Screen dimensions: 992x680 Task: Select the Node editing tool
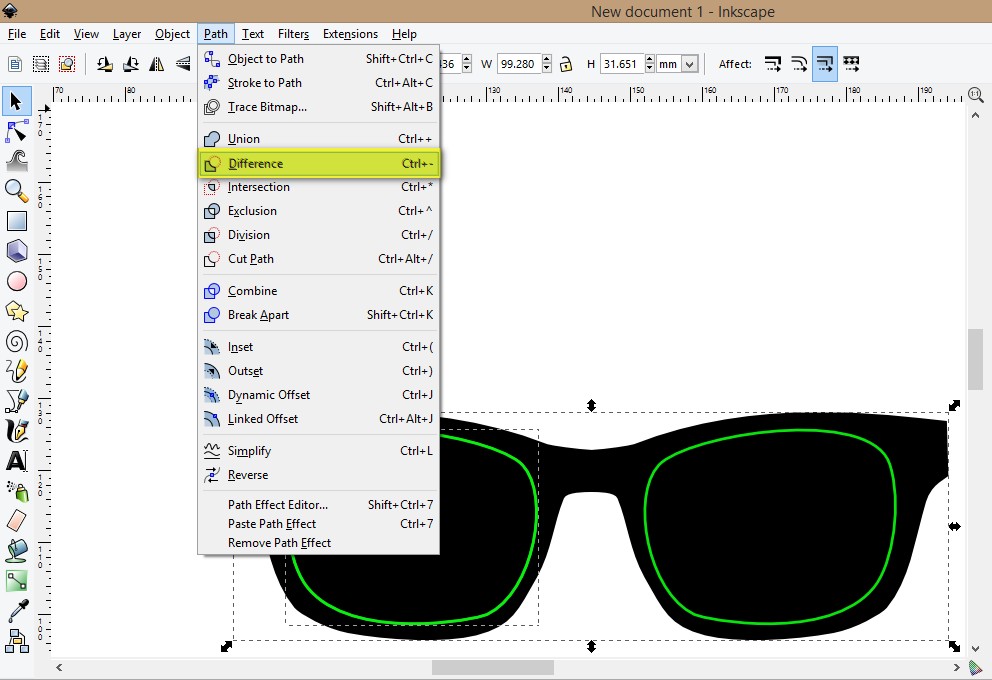16,131
